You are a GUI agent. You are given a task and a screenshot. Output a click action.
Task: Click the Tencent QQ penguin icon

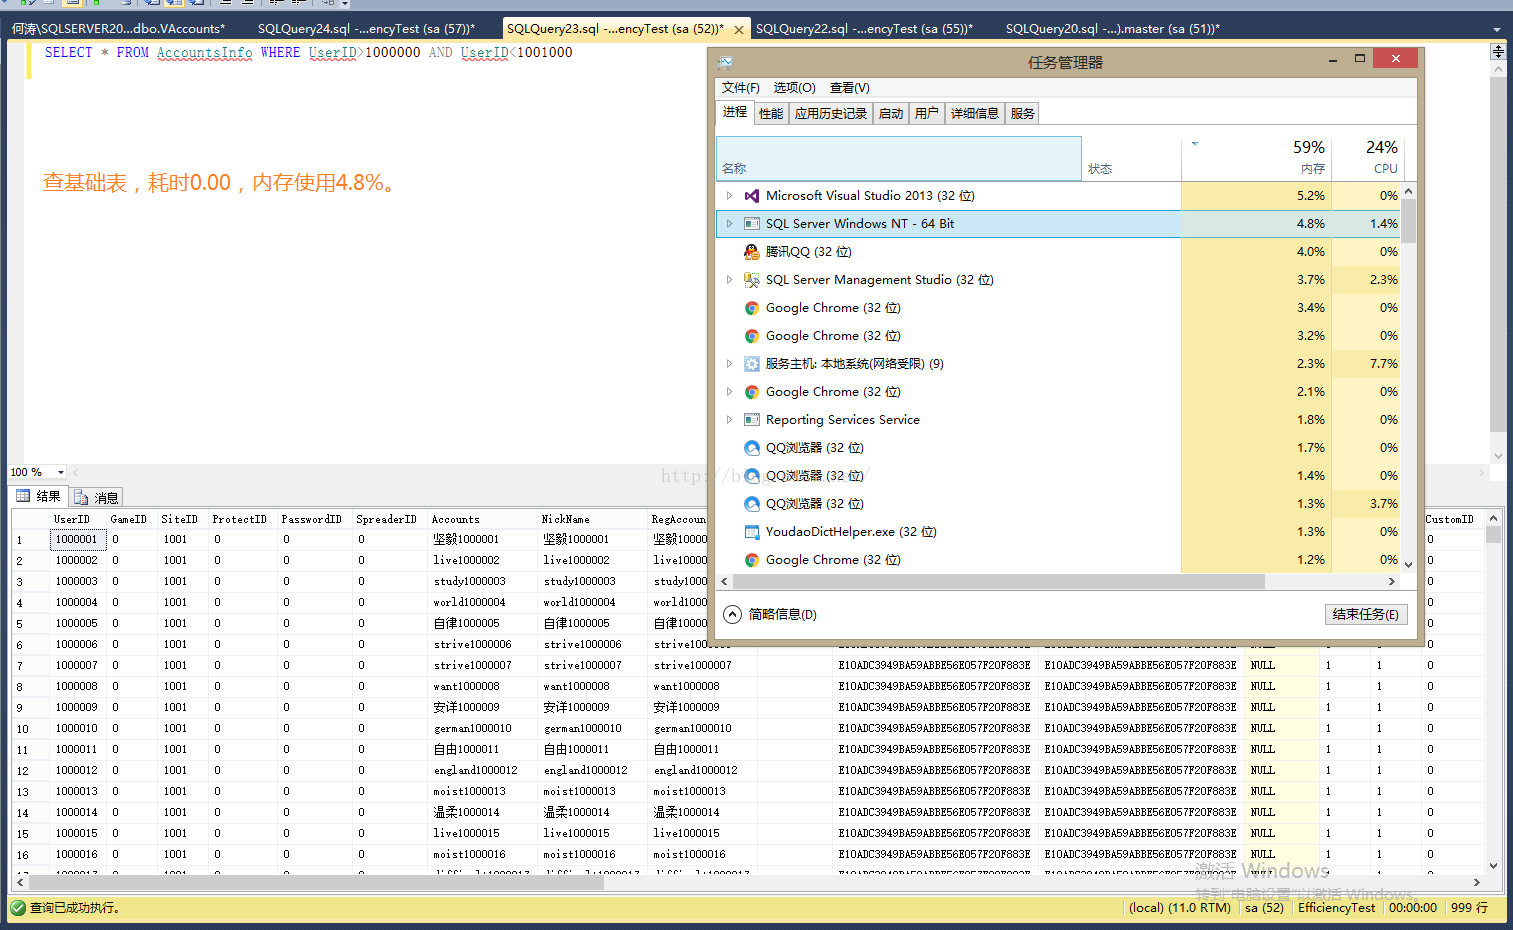752,252
